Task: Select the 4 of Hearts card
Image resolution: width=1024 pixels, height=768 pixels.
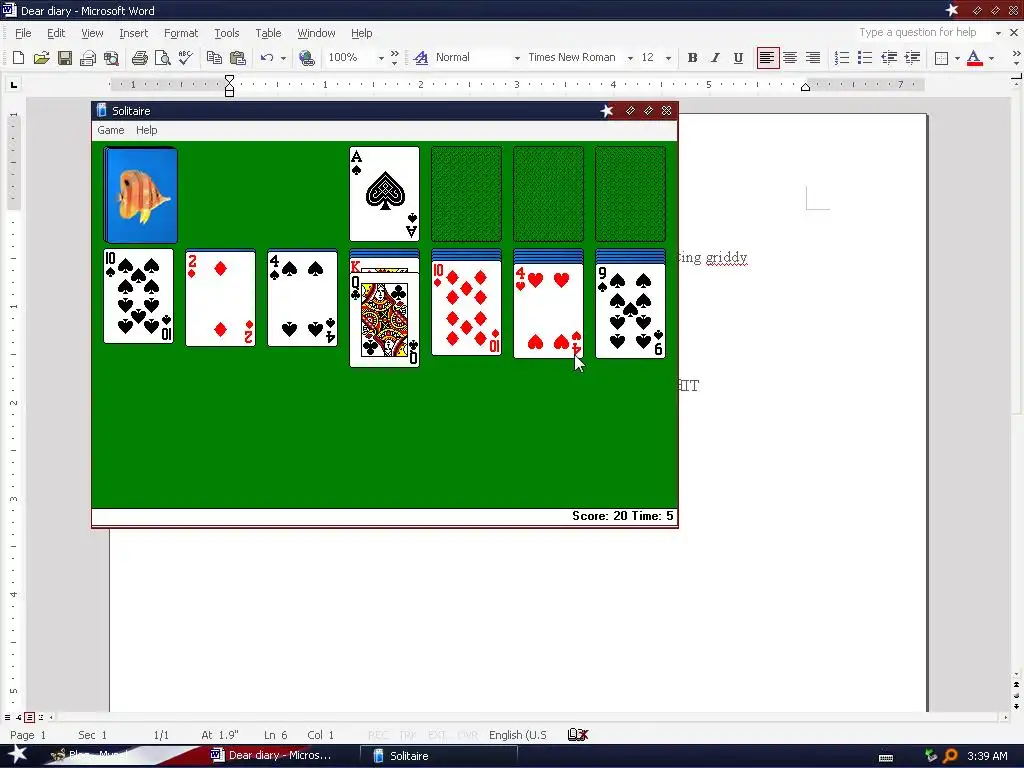Action: [x=549, y=311]
